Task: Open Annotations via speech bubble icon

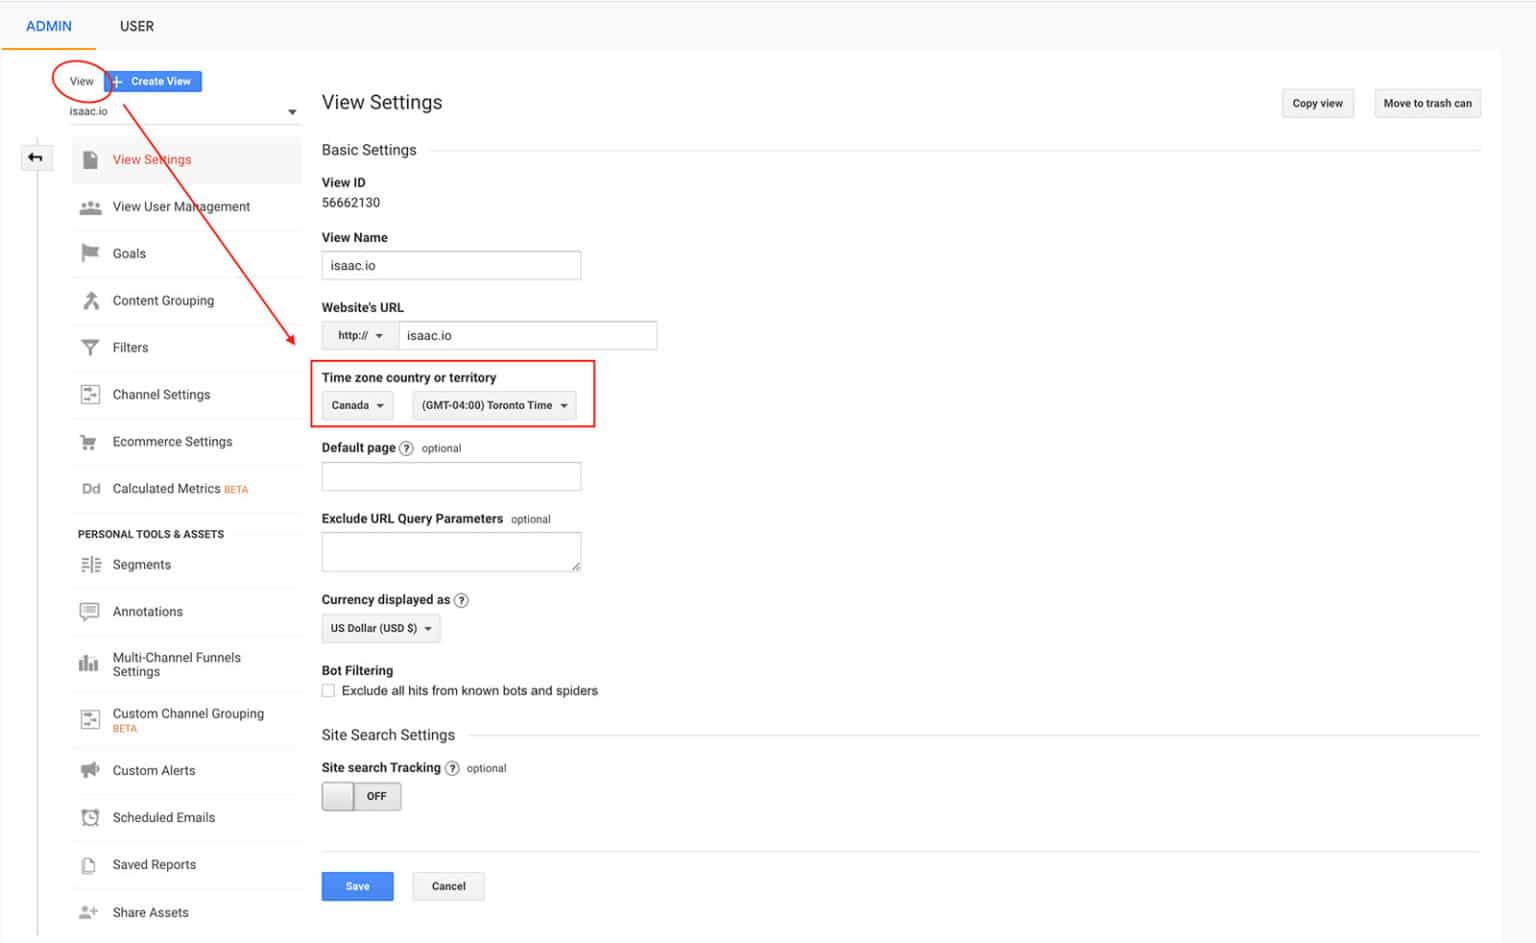Action: pos(89,611)
